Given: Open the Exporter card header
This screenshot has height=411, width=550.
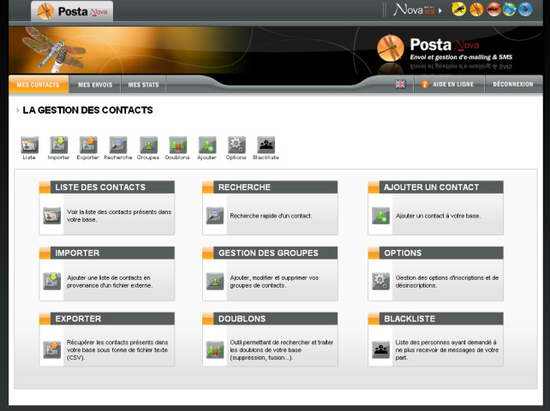Looking at the screenshot, I should point(107,319).
